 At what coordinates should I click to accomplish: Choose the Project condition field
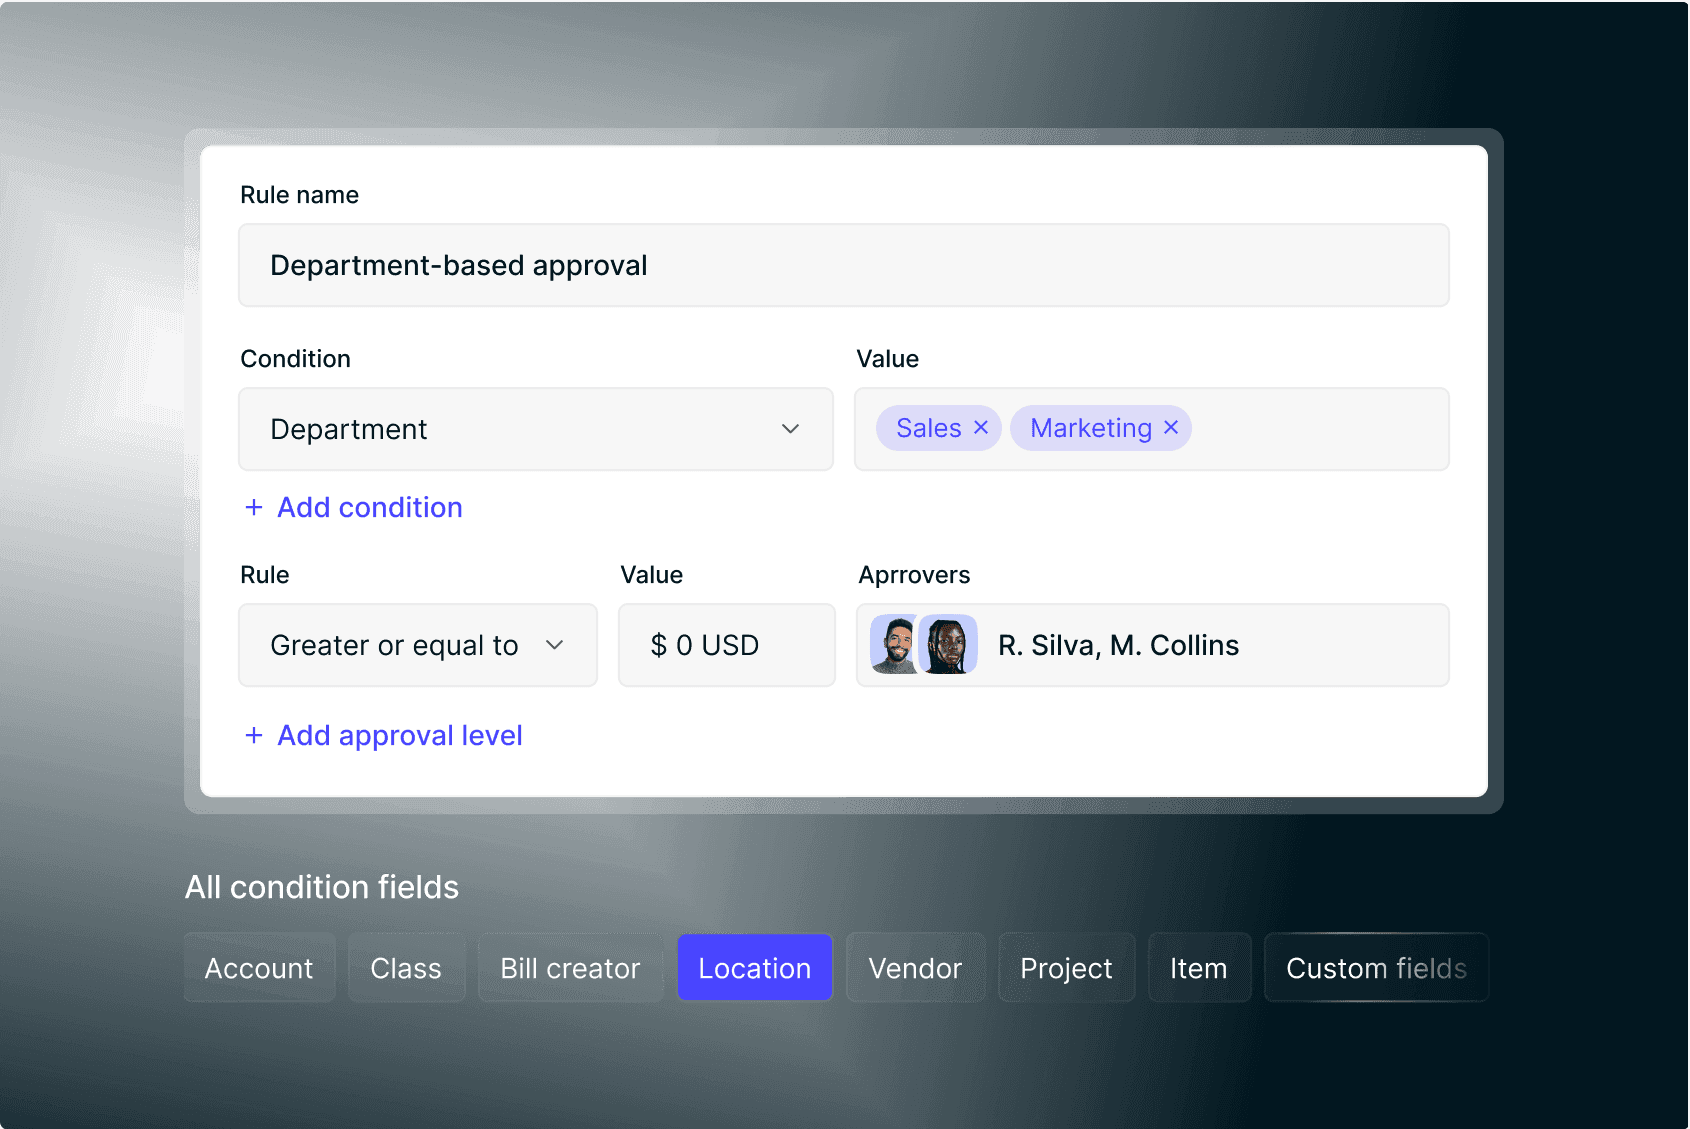tap(1066, 968)
